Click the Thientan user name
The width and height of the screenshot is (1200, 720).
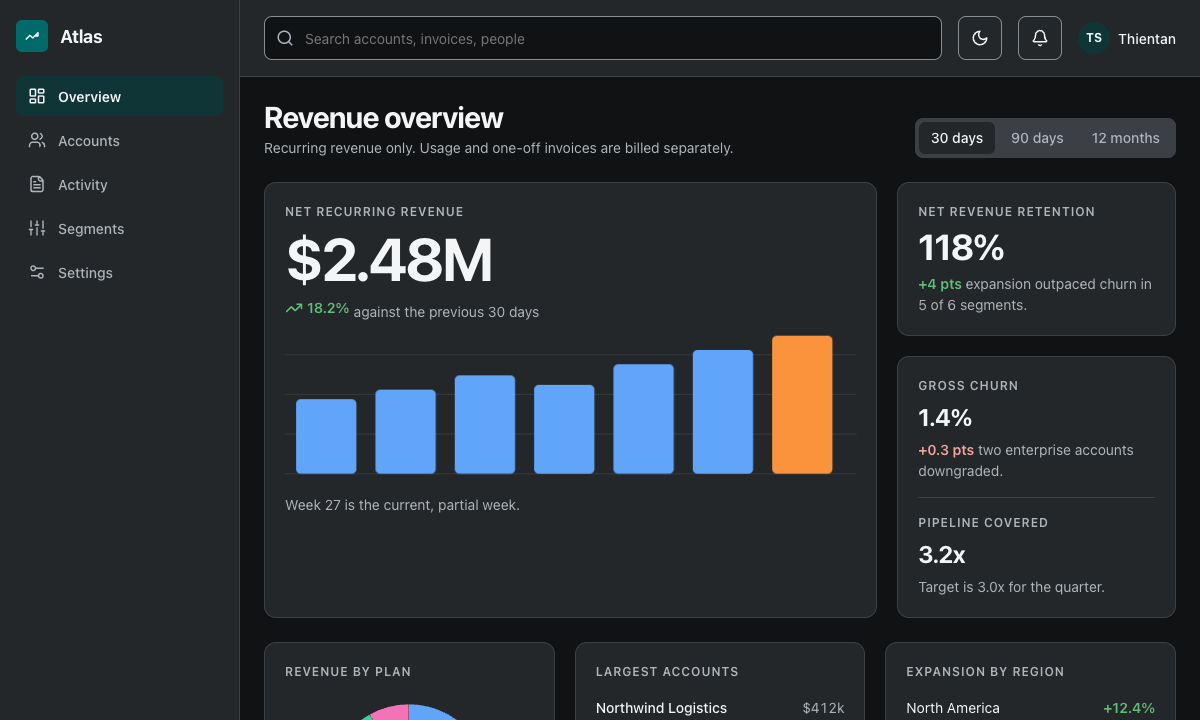1147,39
